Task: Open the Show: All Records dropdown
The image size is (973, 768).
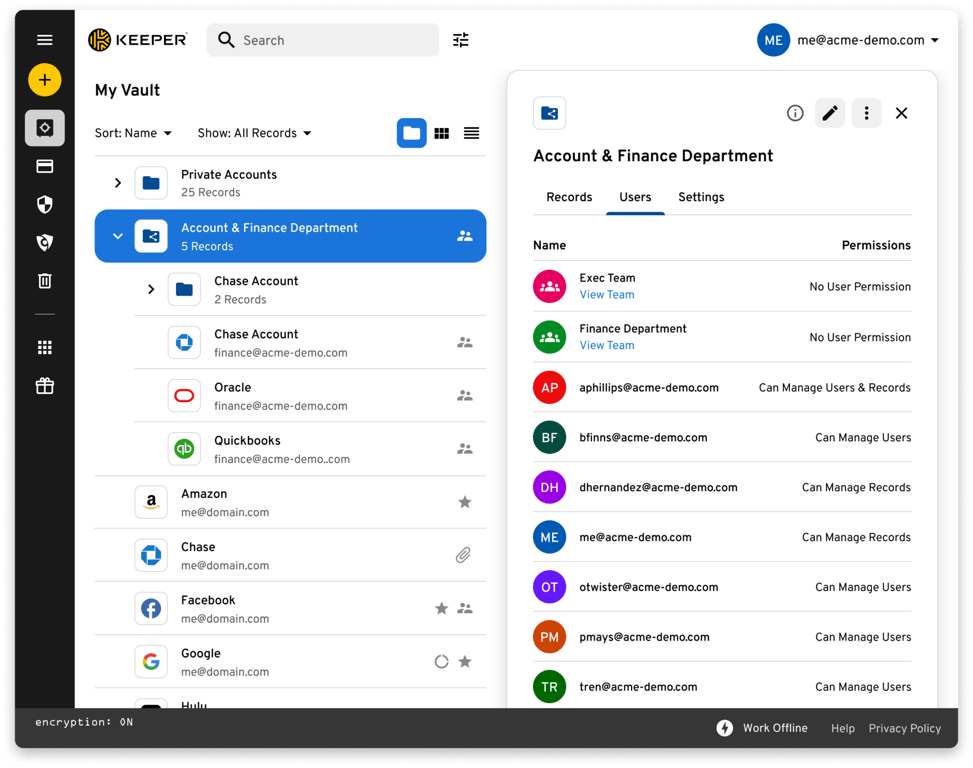Action: [x=254, y=133]
